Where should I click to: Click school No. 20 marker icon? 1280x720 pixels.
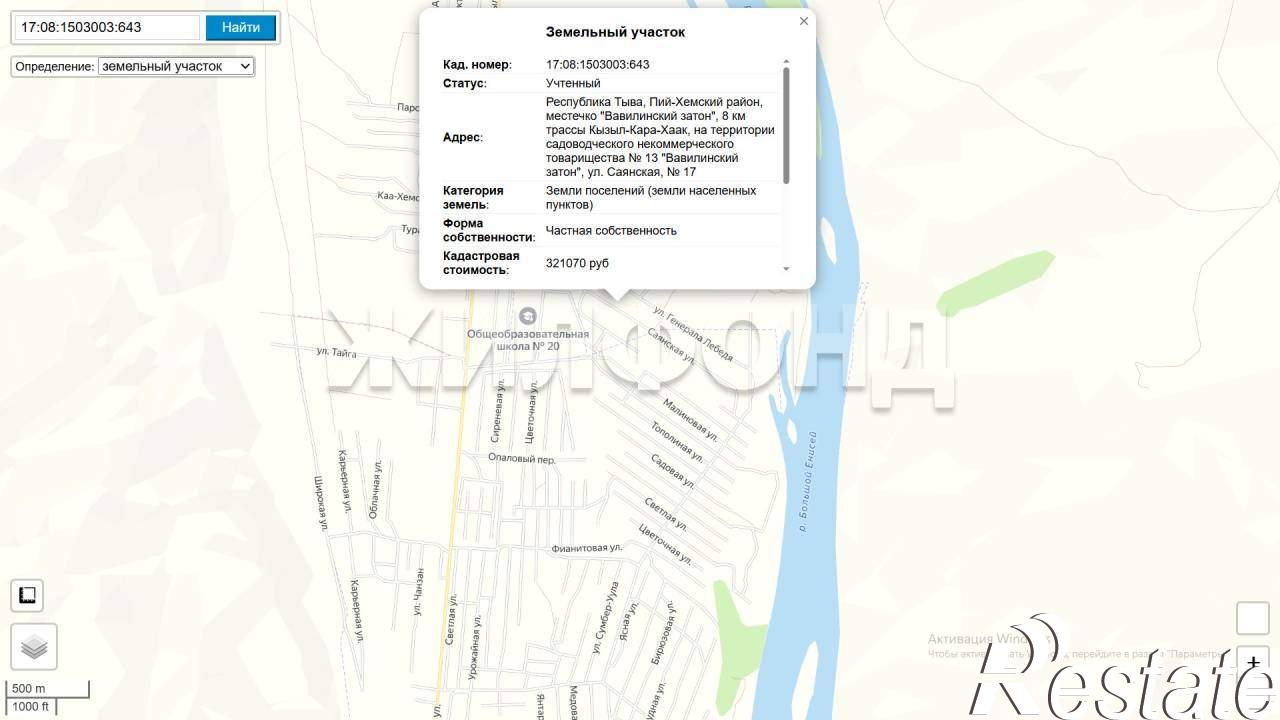click(528, 316)
